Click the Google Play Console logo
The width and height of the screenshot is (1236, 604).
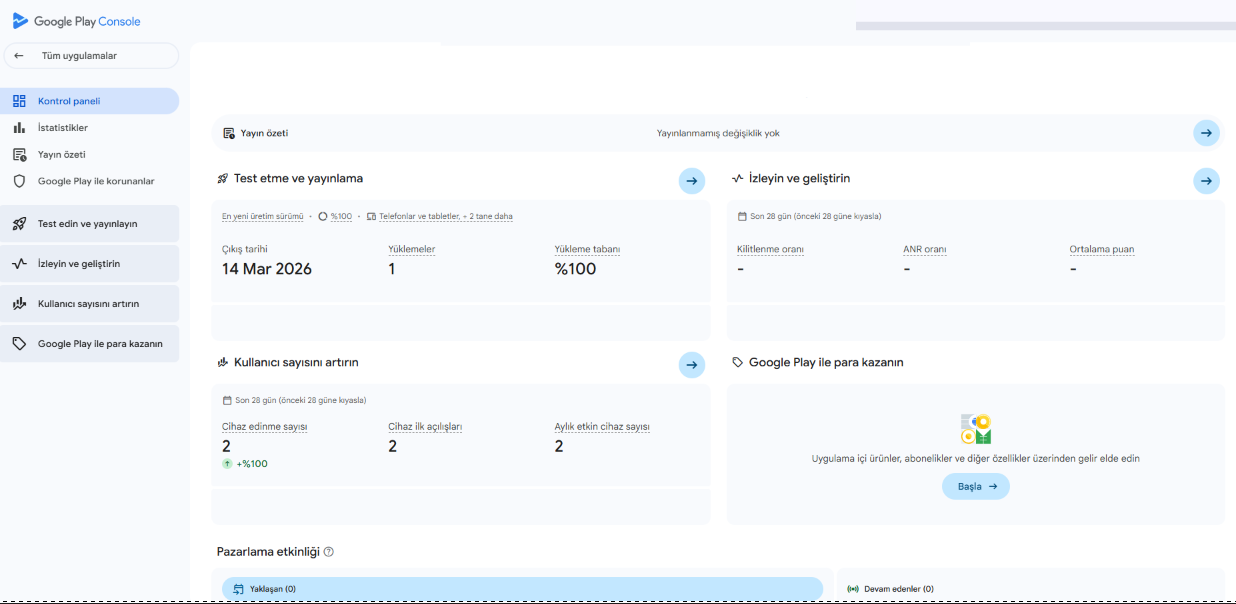76,21
